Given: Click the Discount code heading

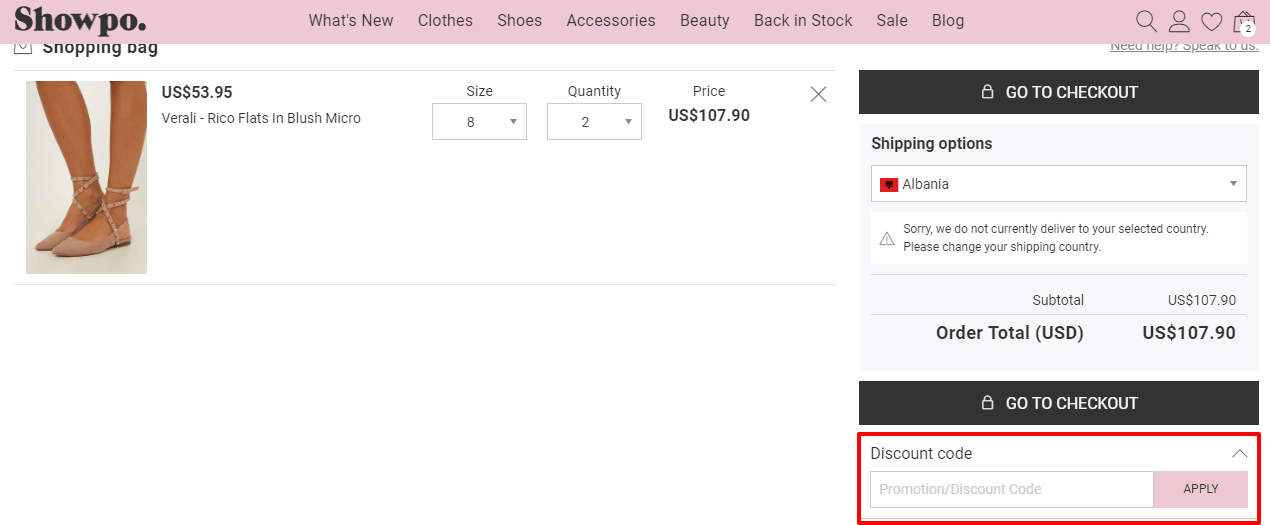Looking at the screenshot, I should click(x=921, y=454).
